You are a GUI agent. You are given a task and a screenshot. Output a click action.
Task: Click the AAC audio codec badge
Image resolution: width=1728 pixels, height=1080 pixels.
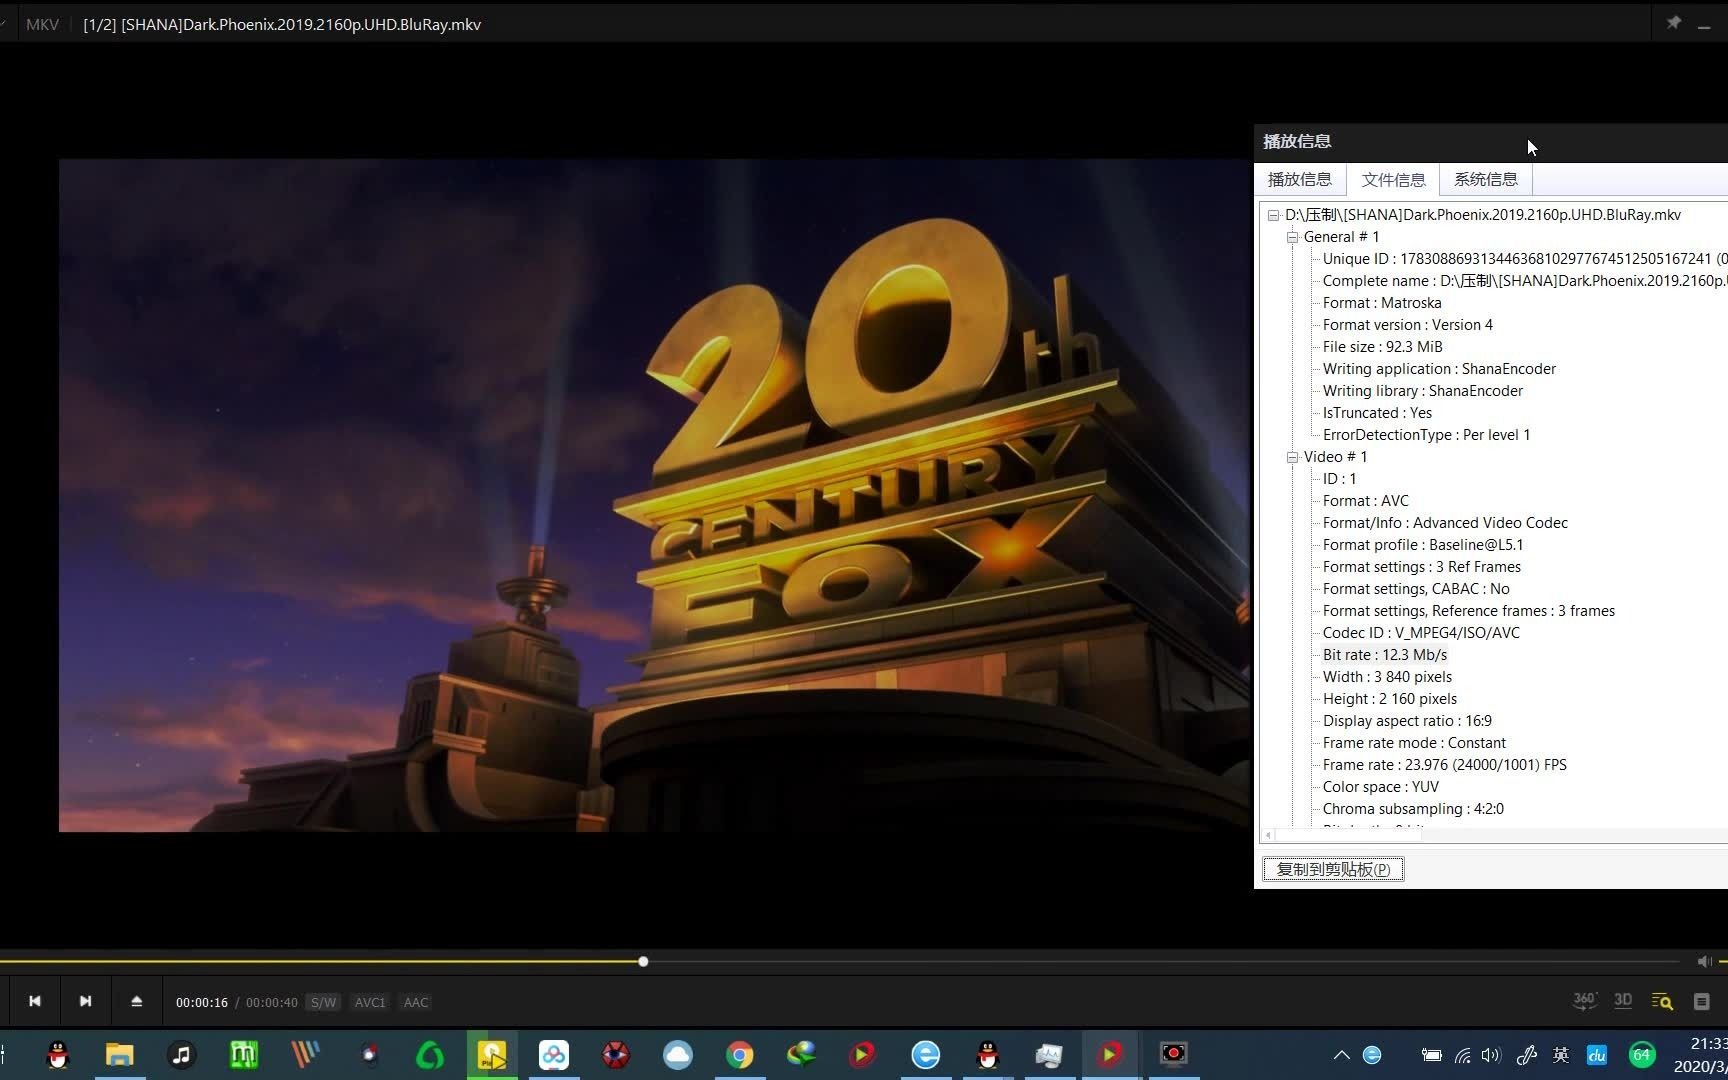pos(416,1002)
